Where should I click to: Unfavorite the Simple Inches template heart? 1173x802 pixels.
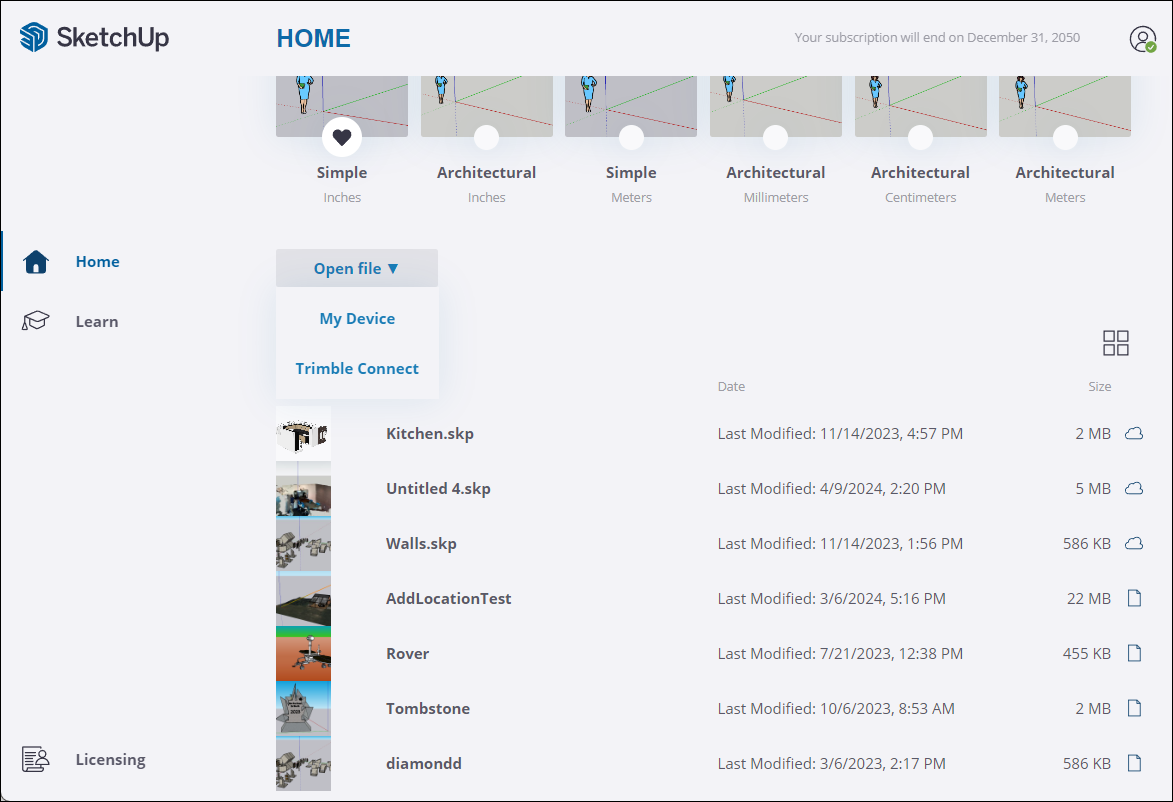[x=342, y=138]
